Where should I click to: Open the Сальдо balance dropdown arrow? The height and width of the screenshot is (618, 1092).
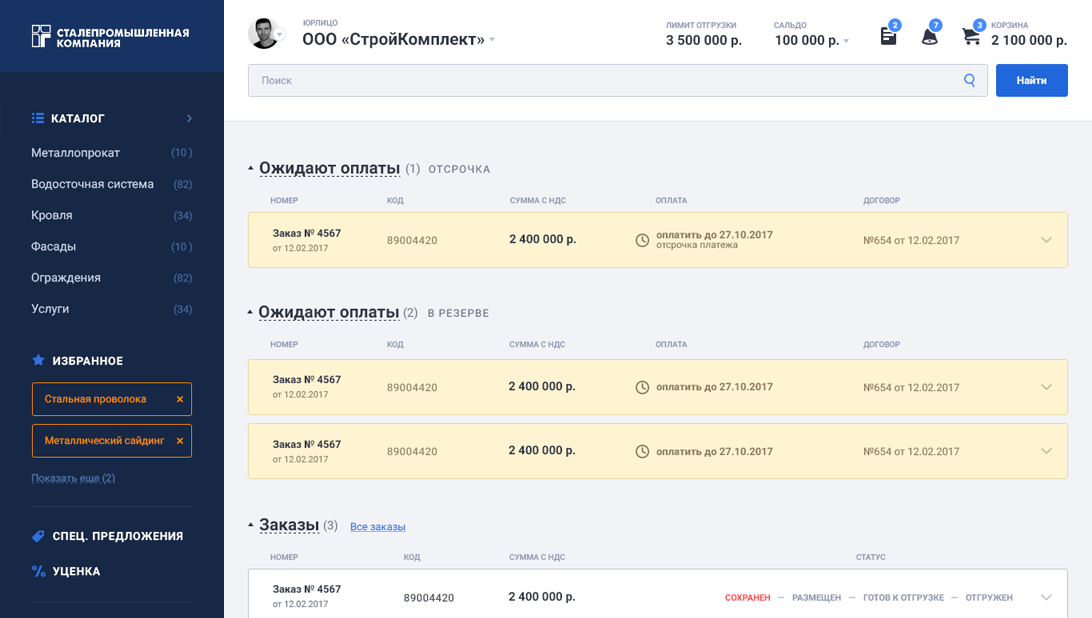pos(846,41)
